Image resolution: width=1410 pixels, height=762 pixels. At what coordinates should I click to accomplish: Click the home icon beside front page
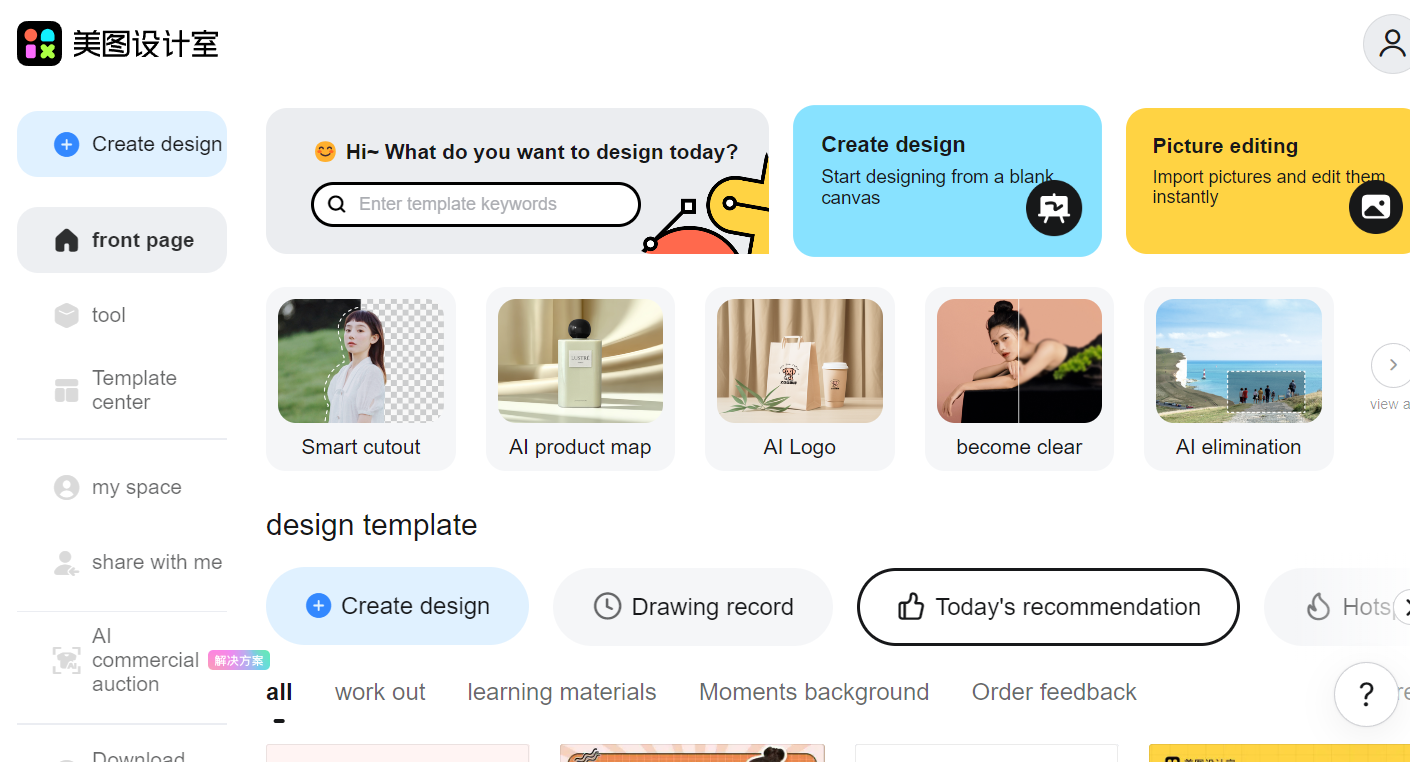tap(66, 239)
